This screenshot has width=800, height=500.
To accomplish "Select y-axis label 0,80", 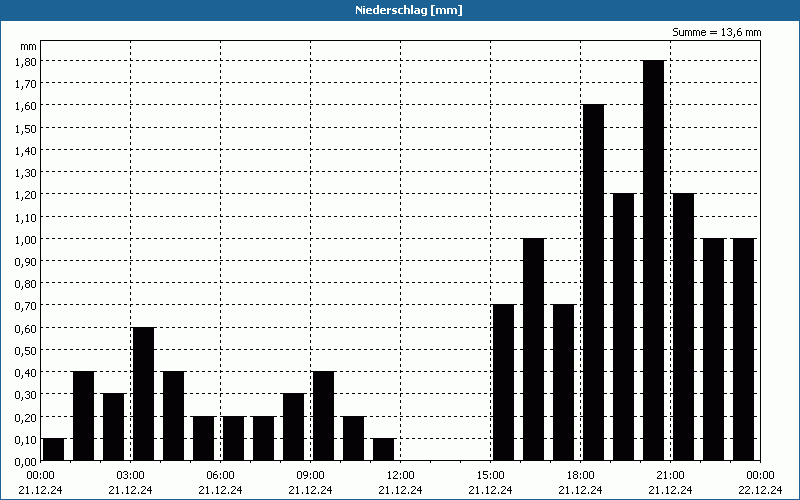I will coord(26,284).
